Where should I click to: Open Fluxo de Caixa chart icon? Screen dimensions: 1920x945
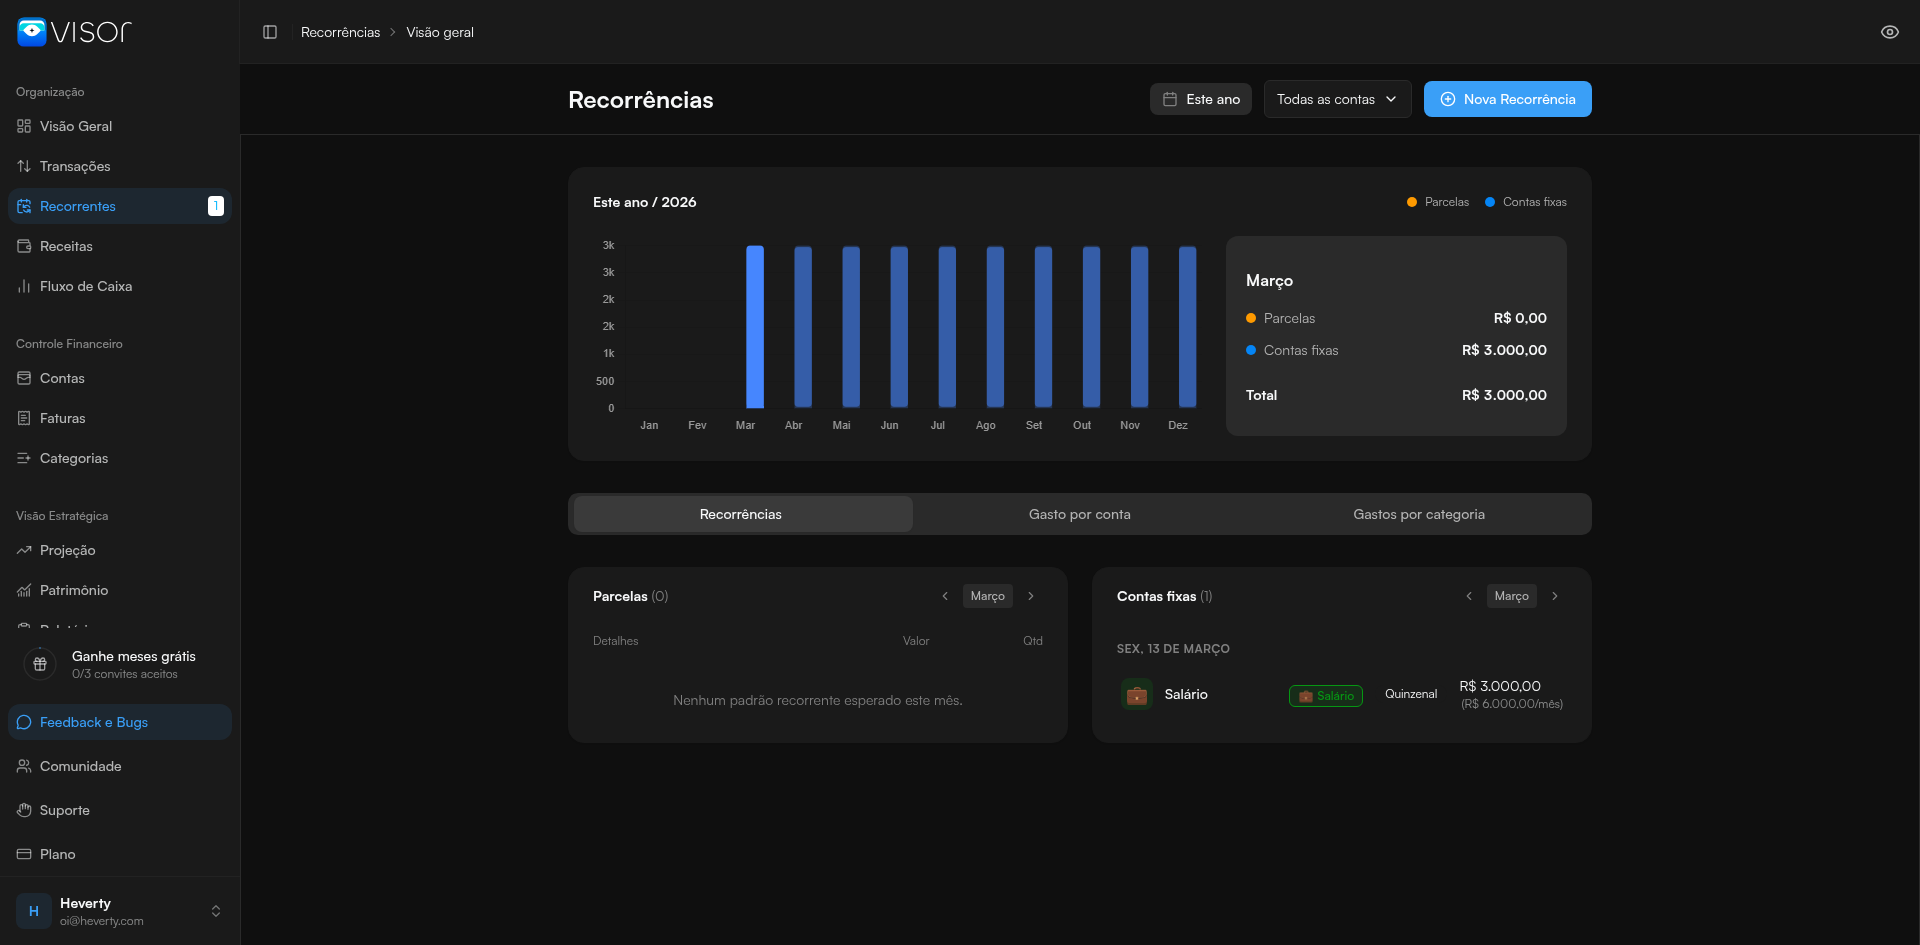pyautogui.click(x=24, y=286)
